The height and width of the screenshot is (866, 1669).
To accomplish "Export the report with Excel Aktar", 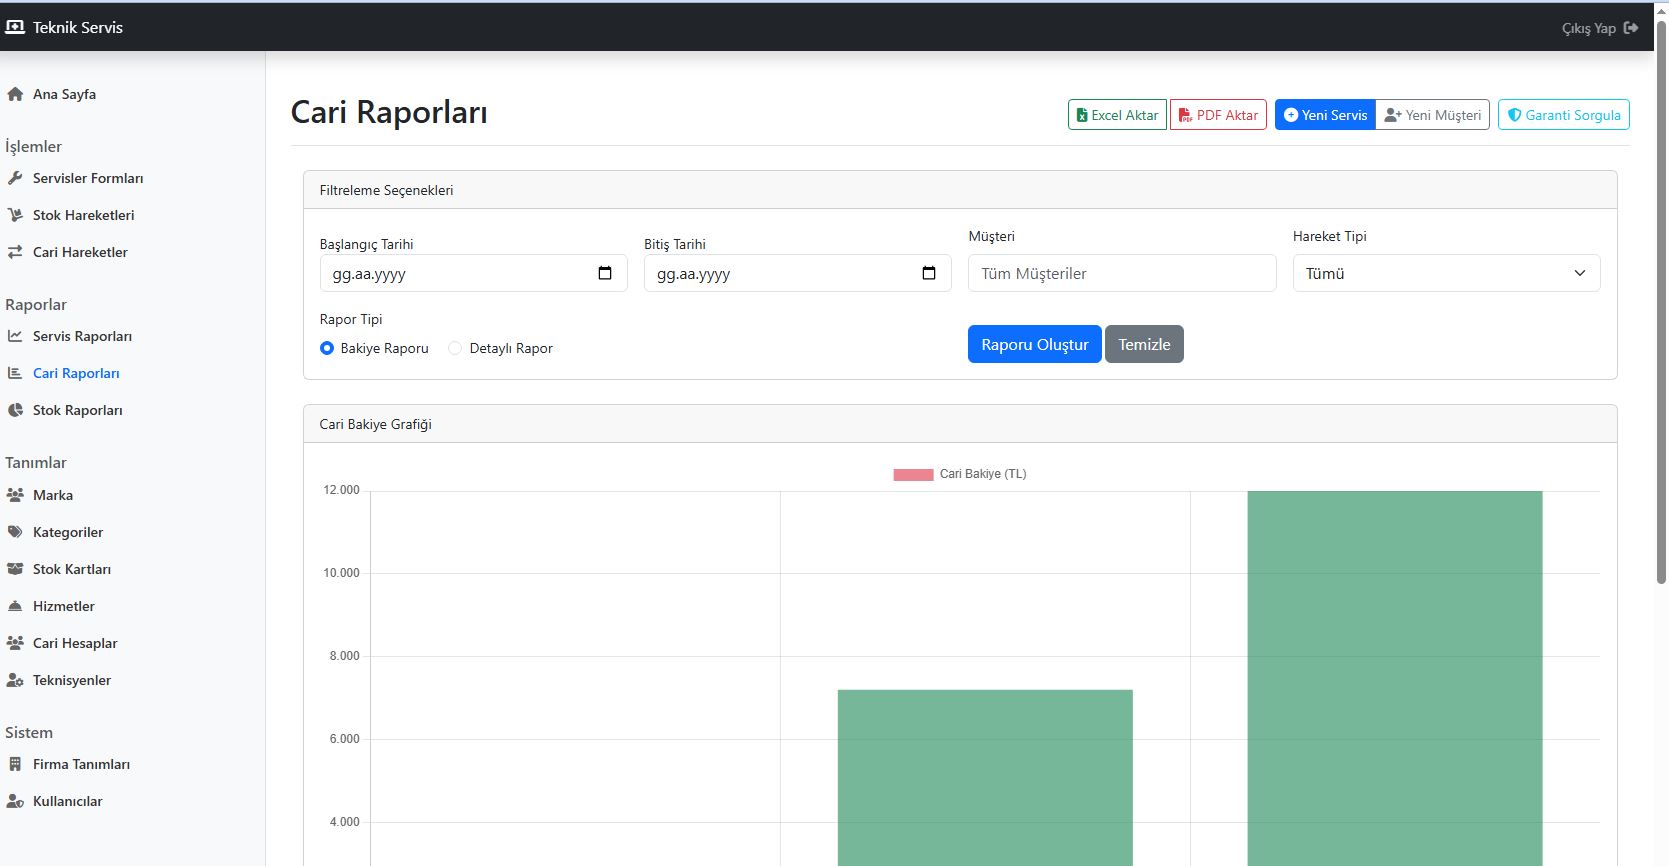I will click(1116, 115).
